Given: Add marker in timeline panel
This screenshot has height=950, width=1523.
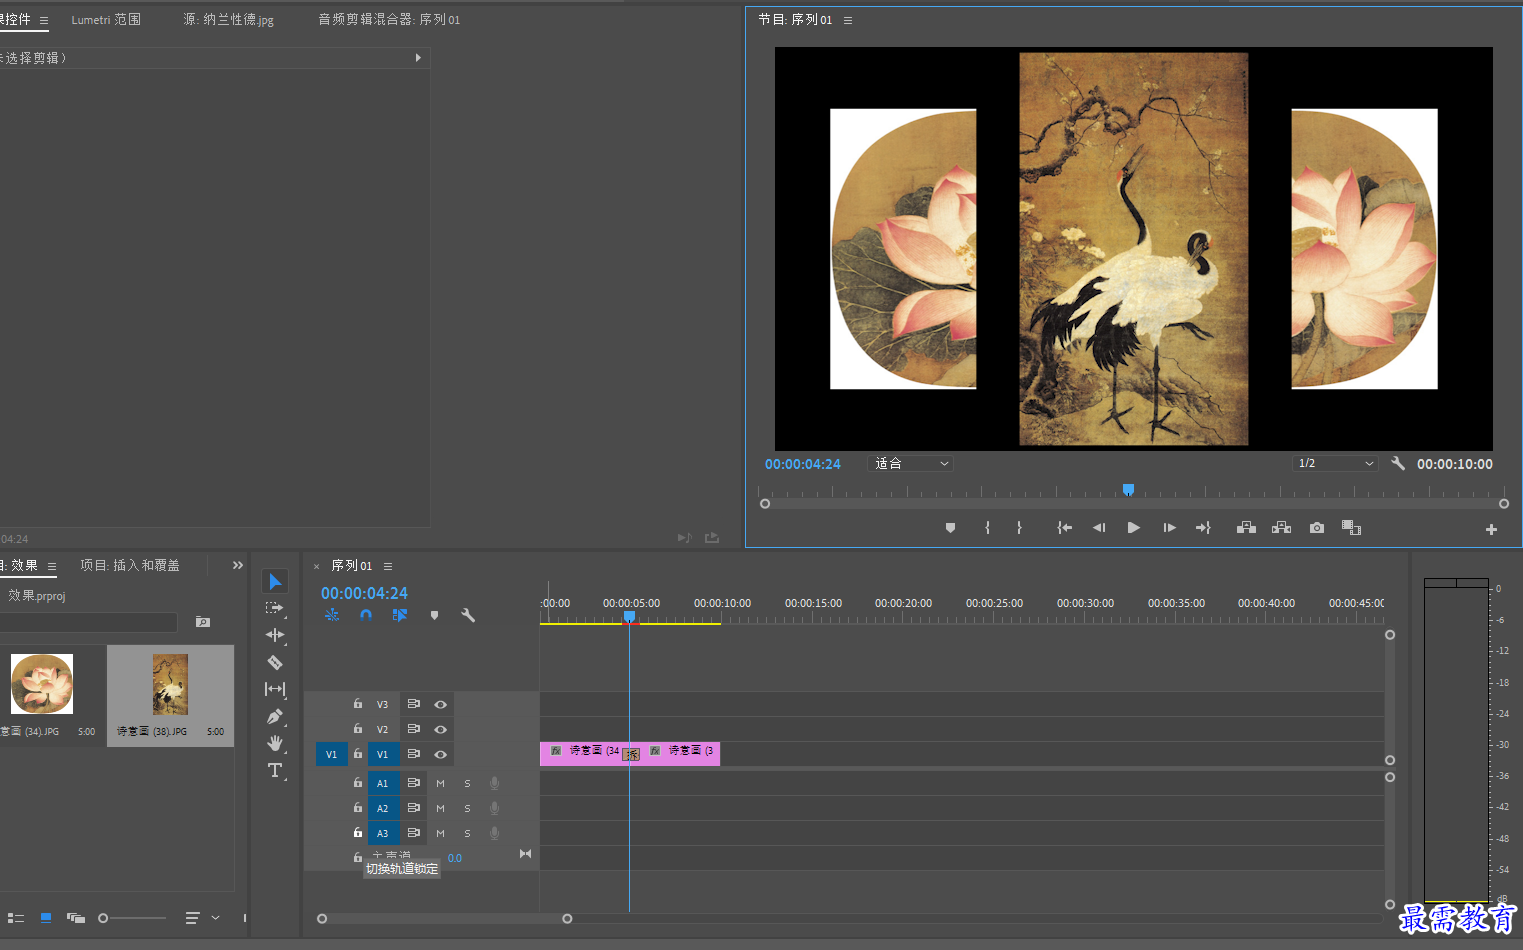Looking at the screenshot, I should tap(434, 615).
